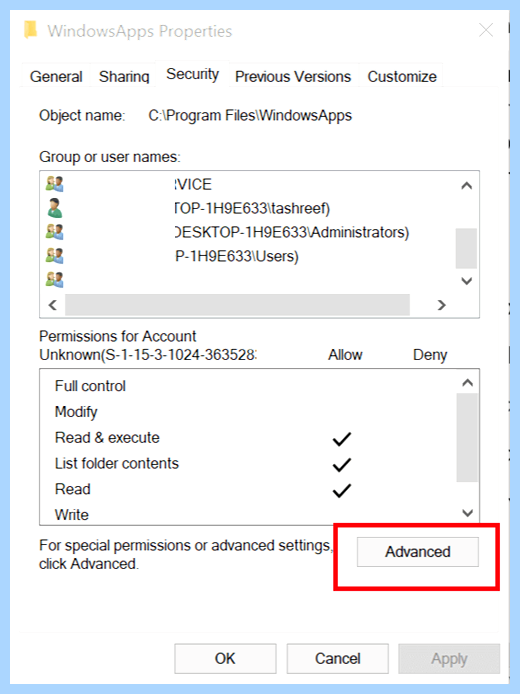Confirm with the OK button

225,659
